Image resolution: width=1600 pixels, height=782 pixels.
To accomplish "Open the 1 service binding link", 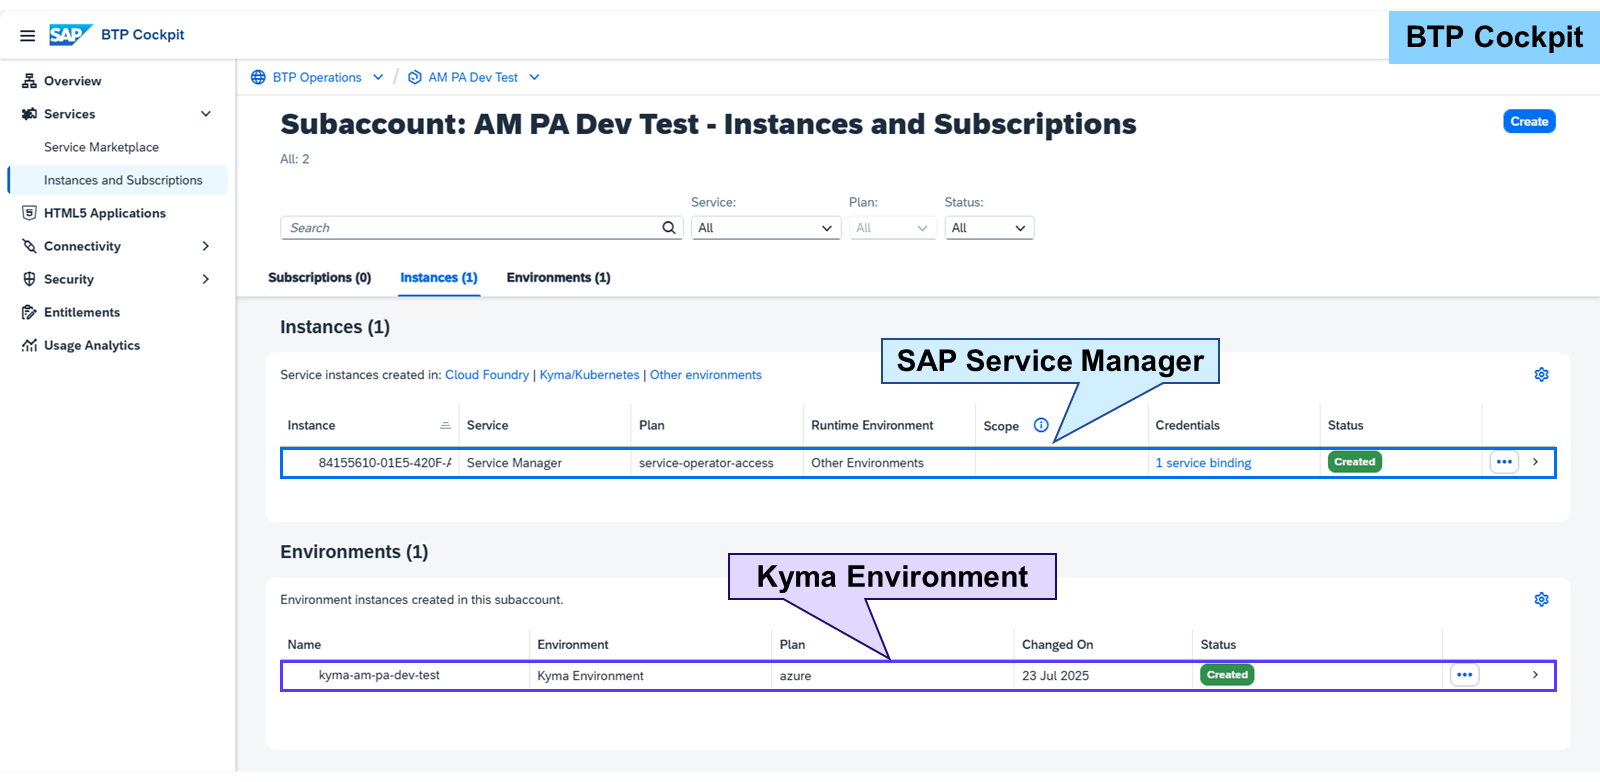I will 1203,463.
